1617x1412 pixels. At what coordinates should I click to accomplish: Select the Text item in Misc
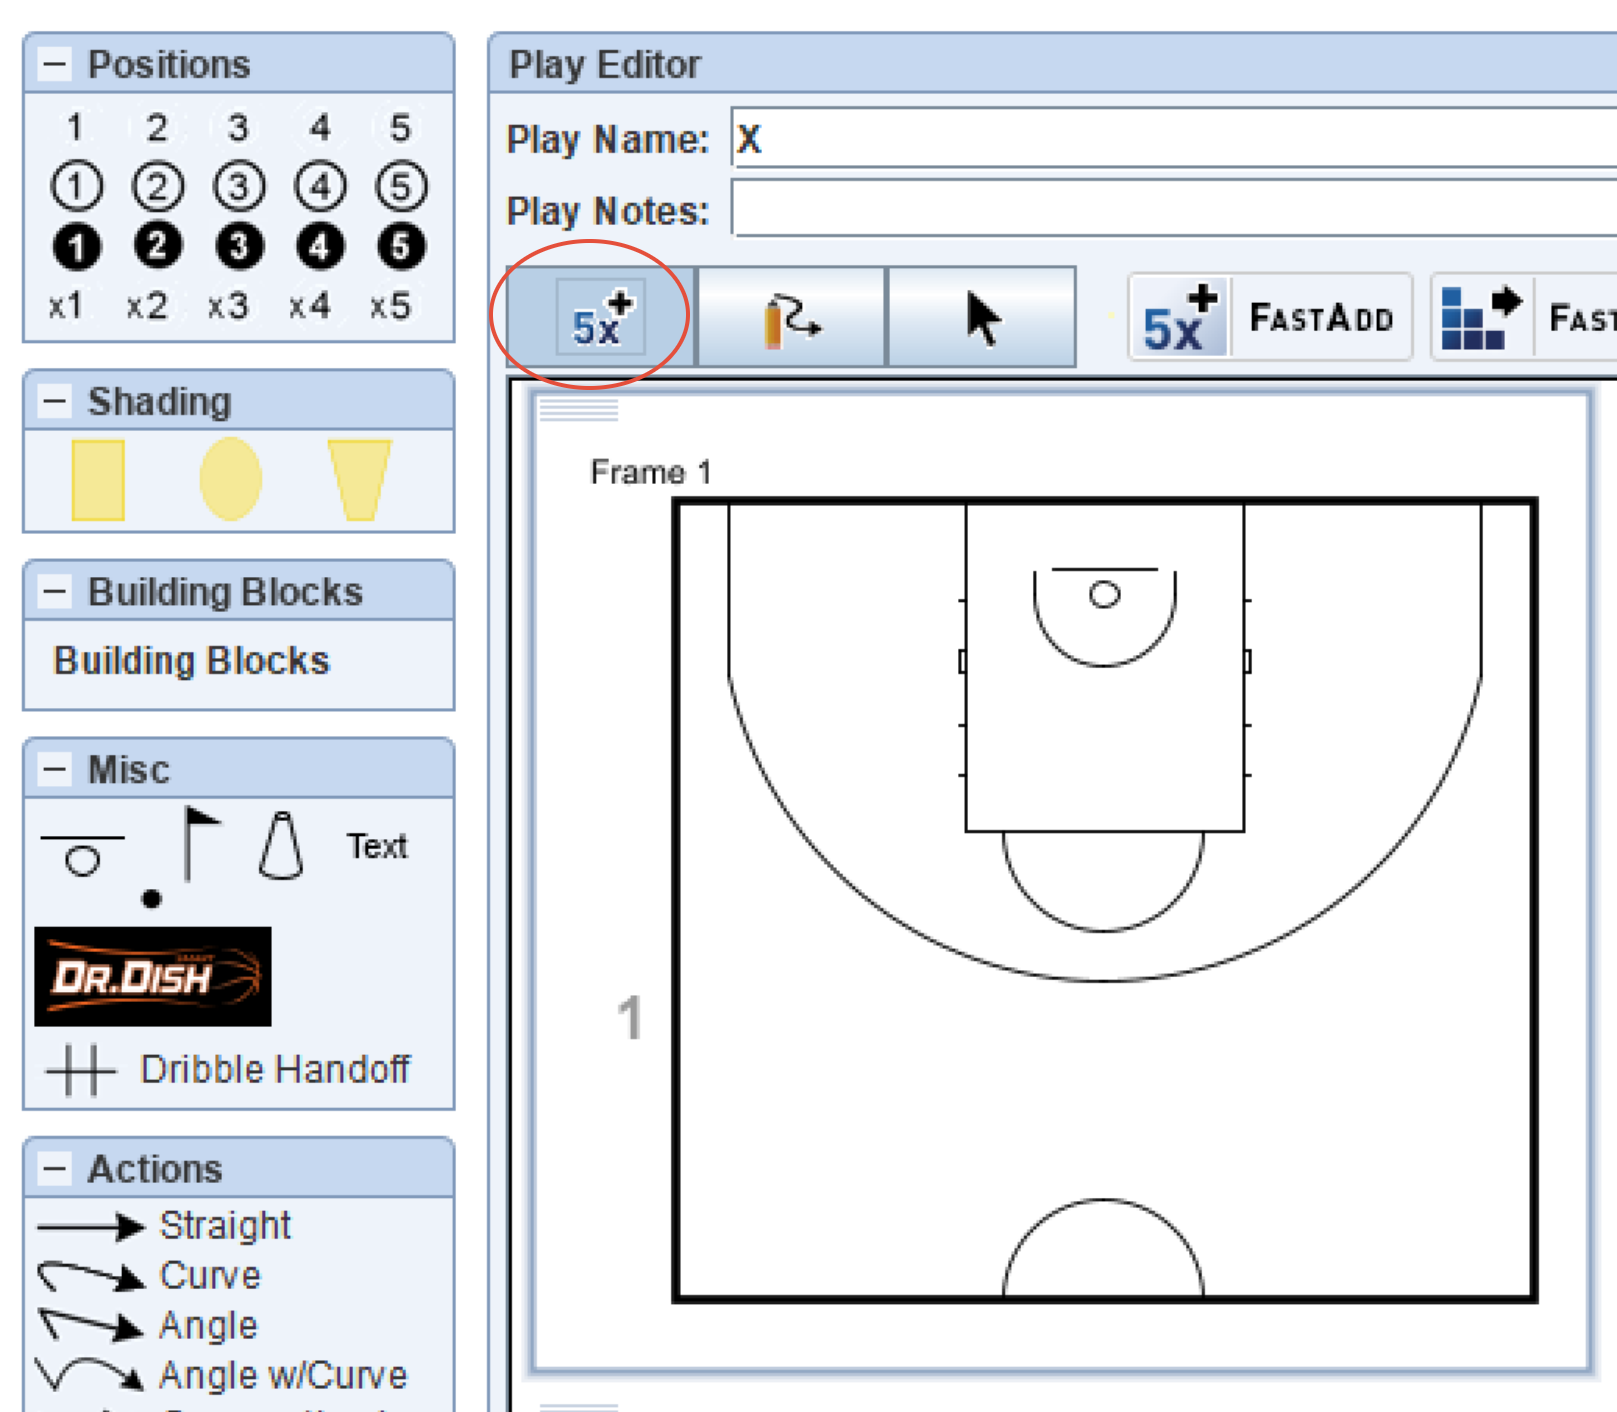tap(377, 846)
